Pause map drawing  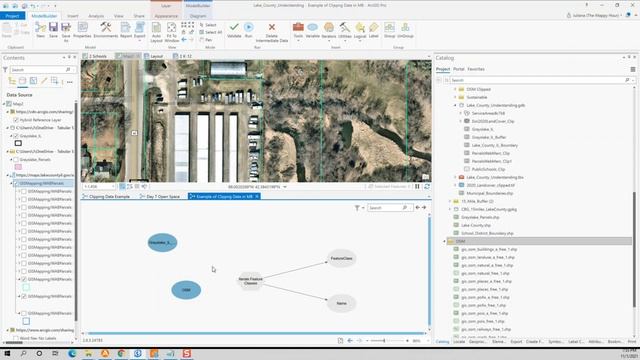417,187
